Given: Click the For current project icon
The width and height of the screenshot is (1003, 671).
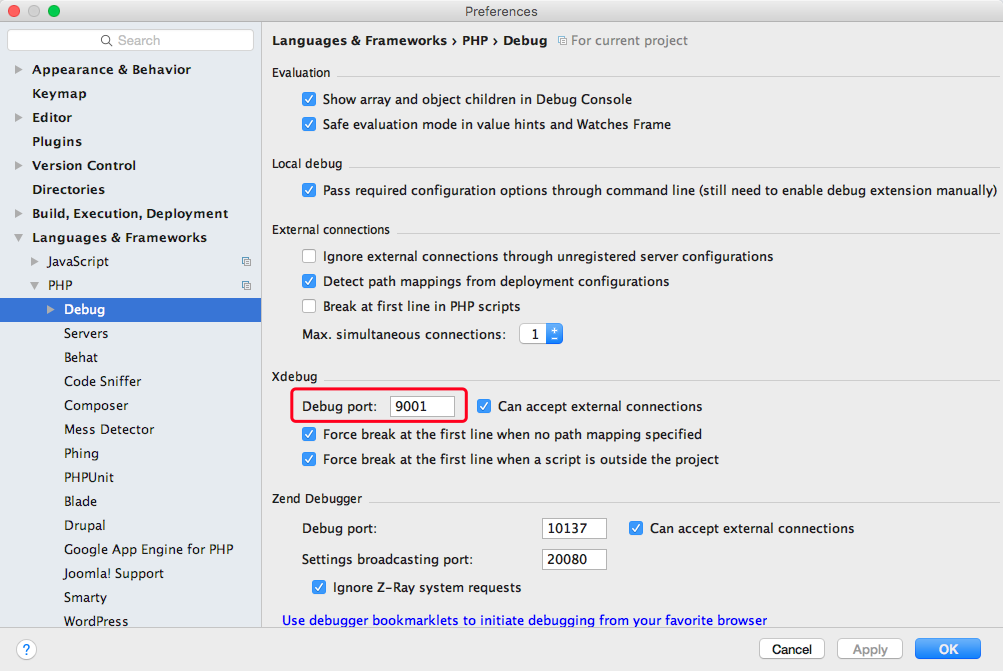Looking at the screenshot, I should (562, 41).
